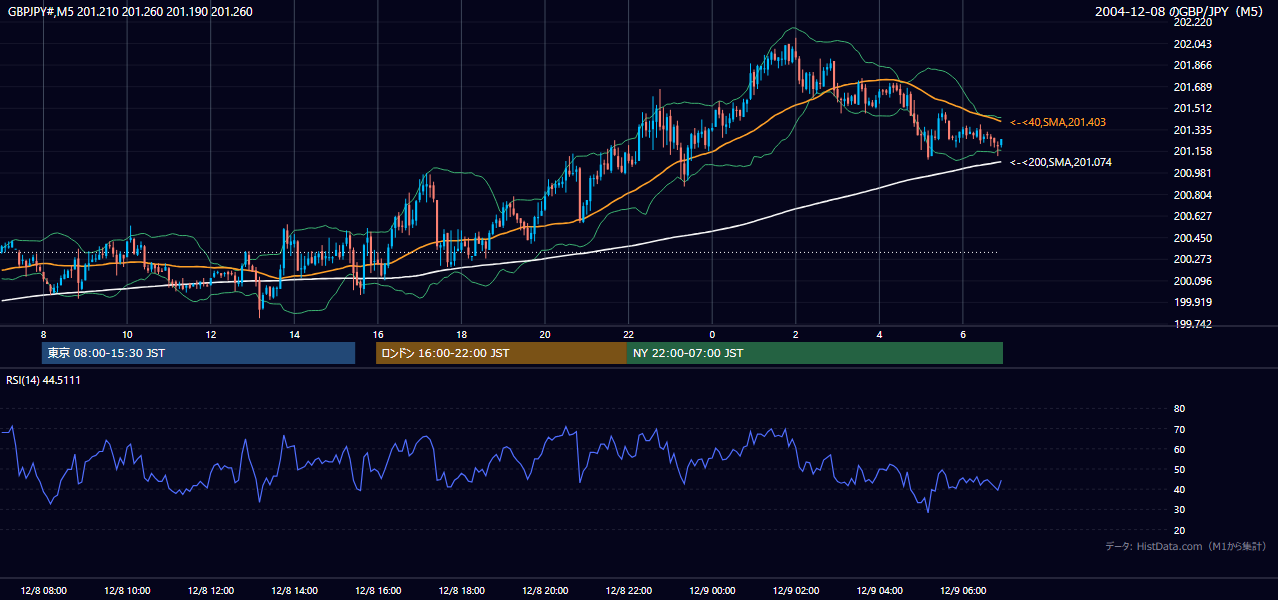Click RSI scale value 40

pos(1179,489)
